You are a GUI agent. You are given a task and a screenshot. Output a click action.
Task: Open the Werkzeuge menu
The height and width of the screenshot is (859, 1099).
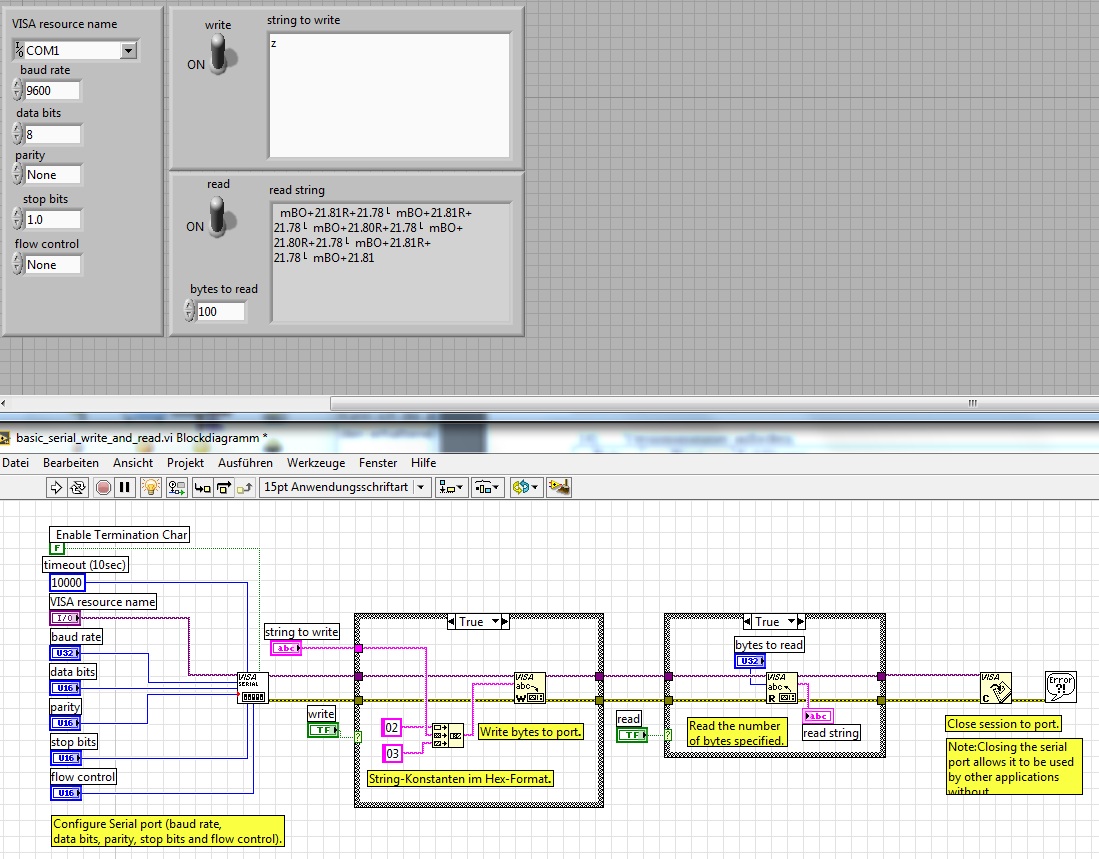(315, 463)
